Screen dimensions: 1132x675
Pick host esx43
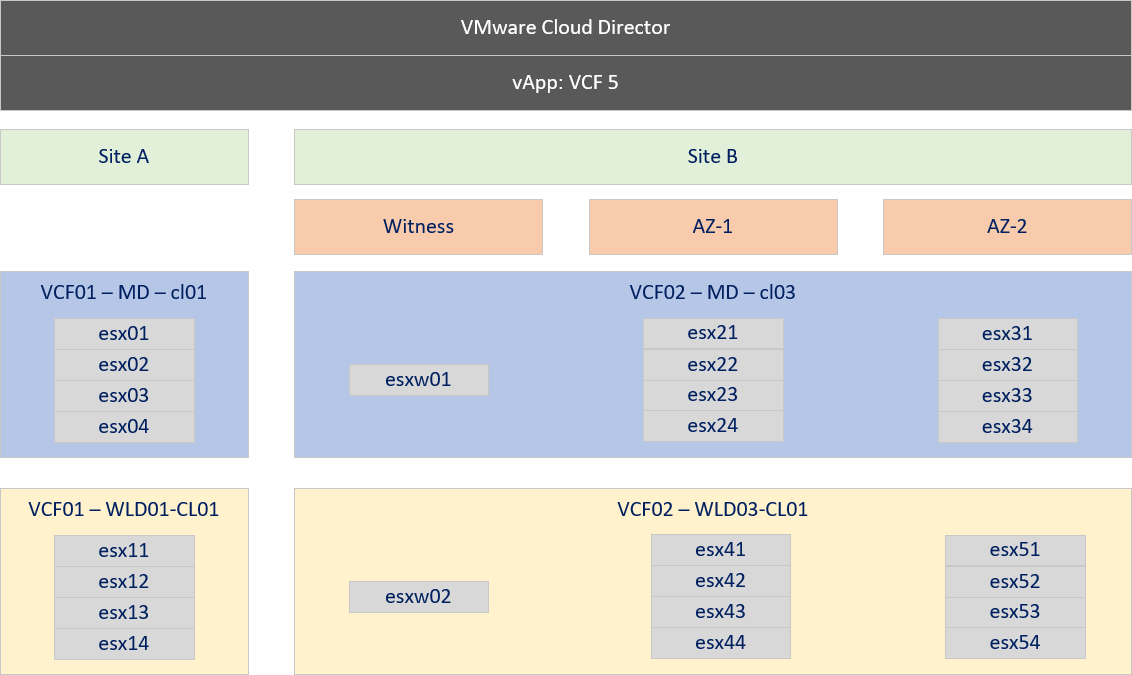point(720,612)
